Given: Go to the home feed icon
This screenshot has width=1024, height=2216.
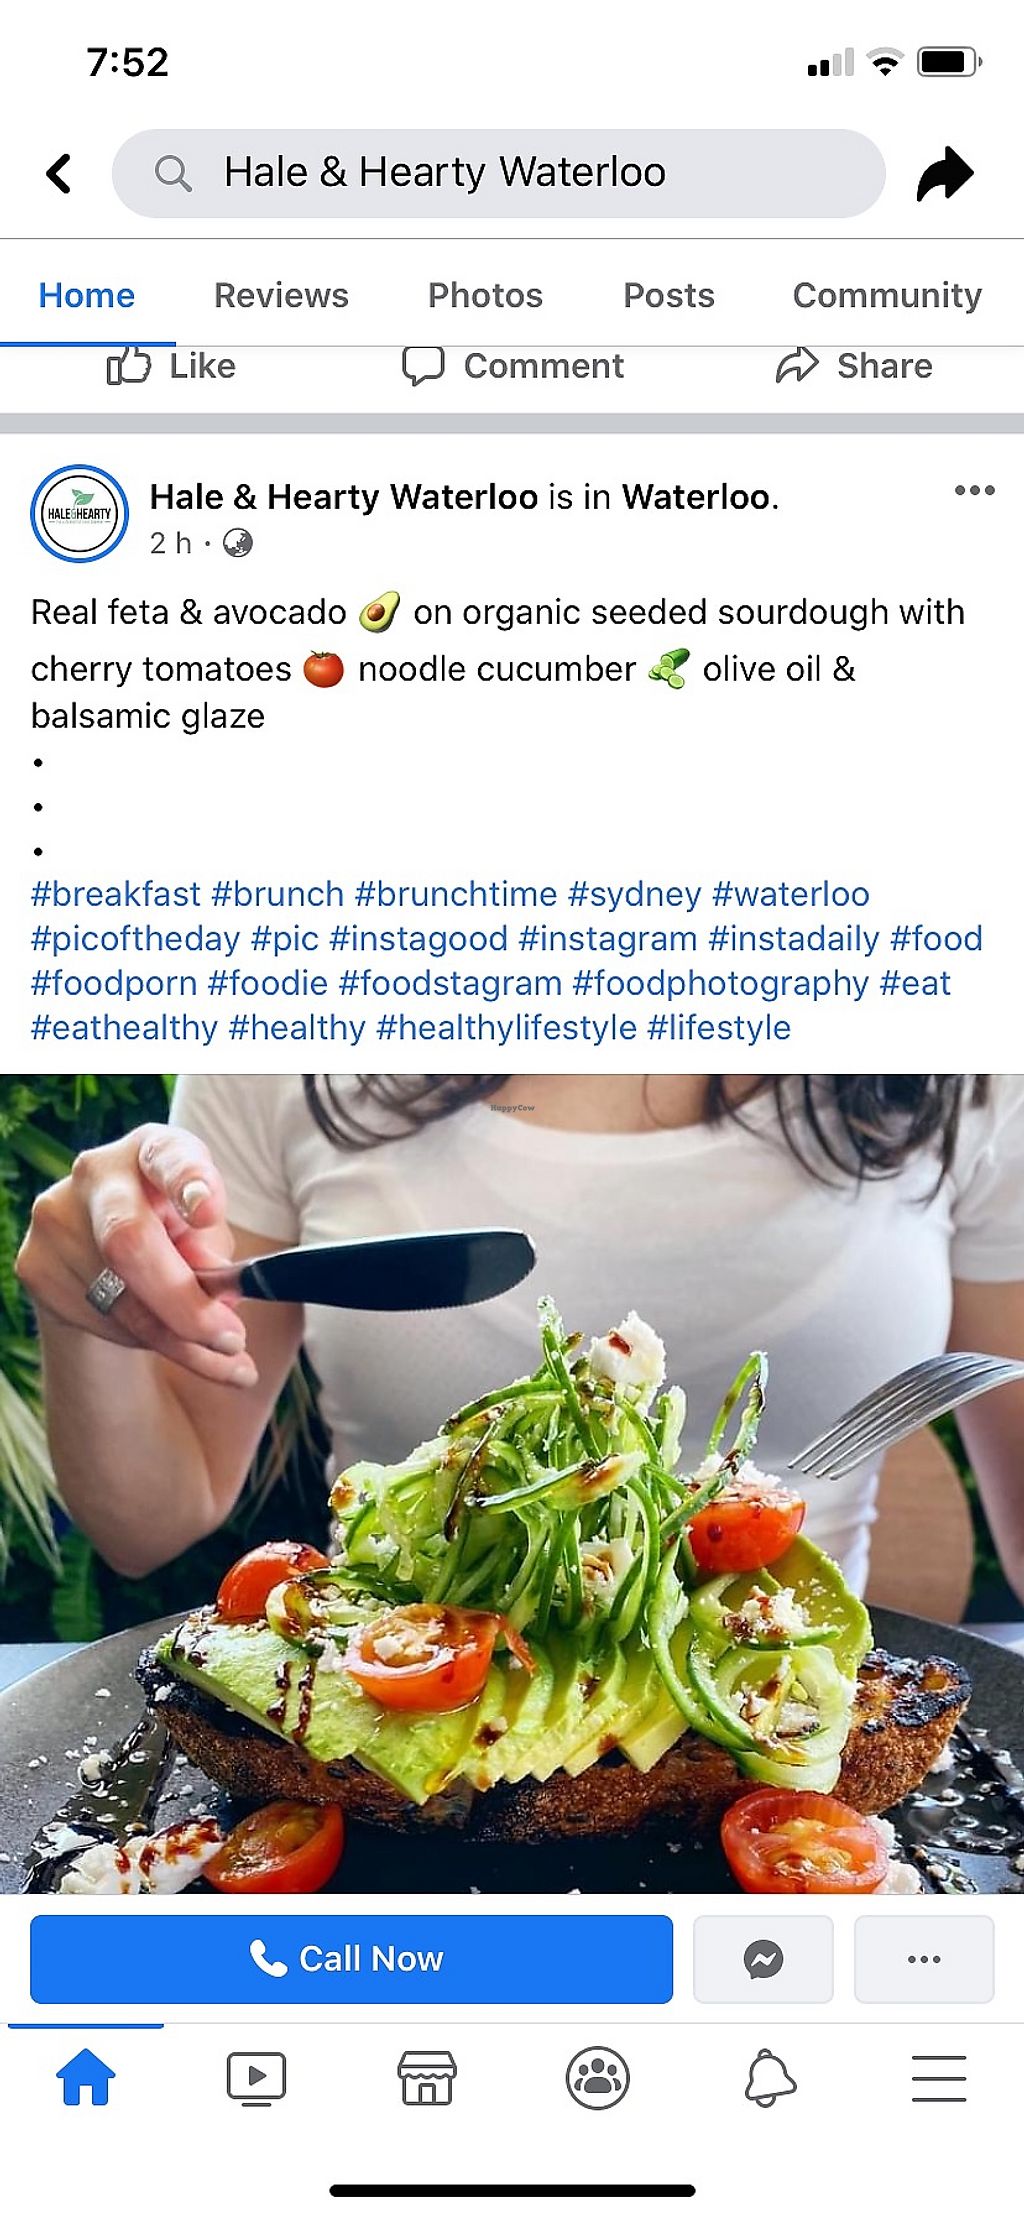Looking at the screenshot, I should [x=86, y=2077].
